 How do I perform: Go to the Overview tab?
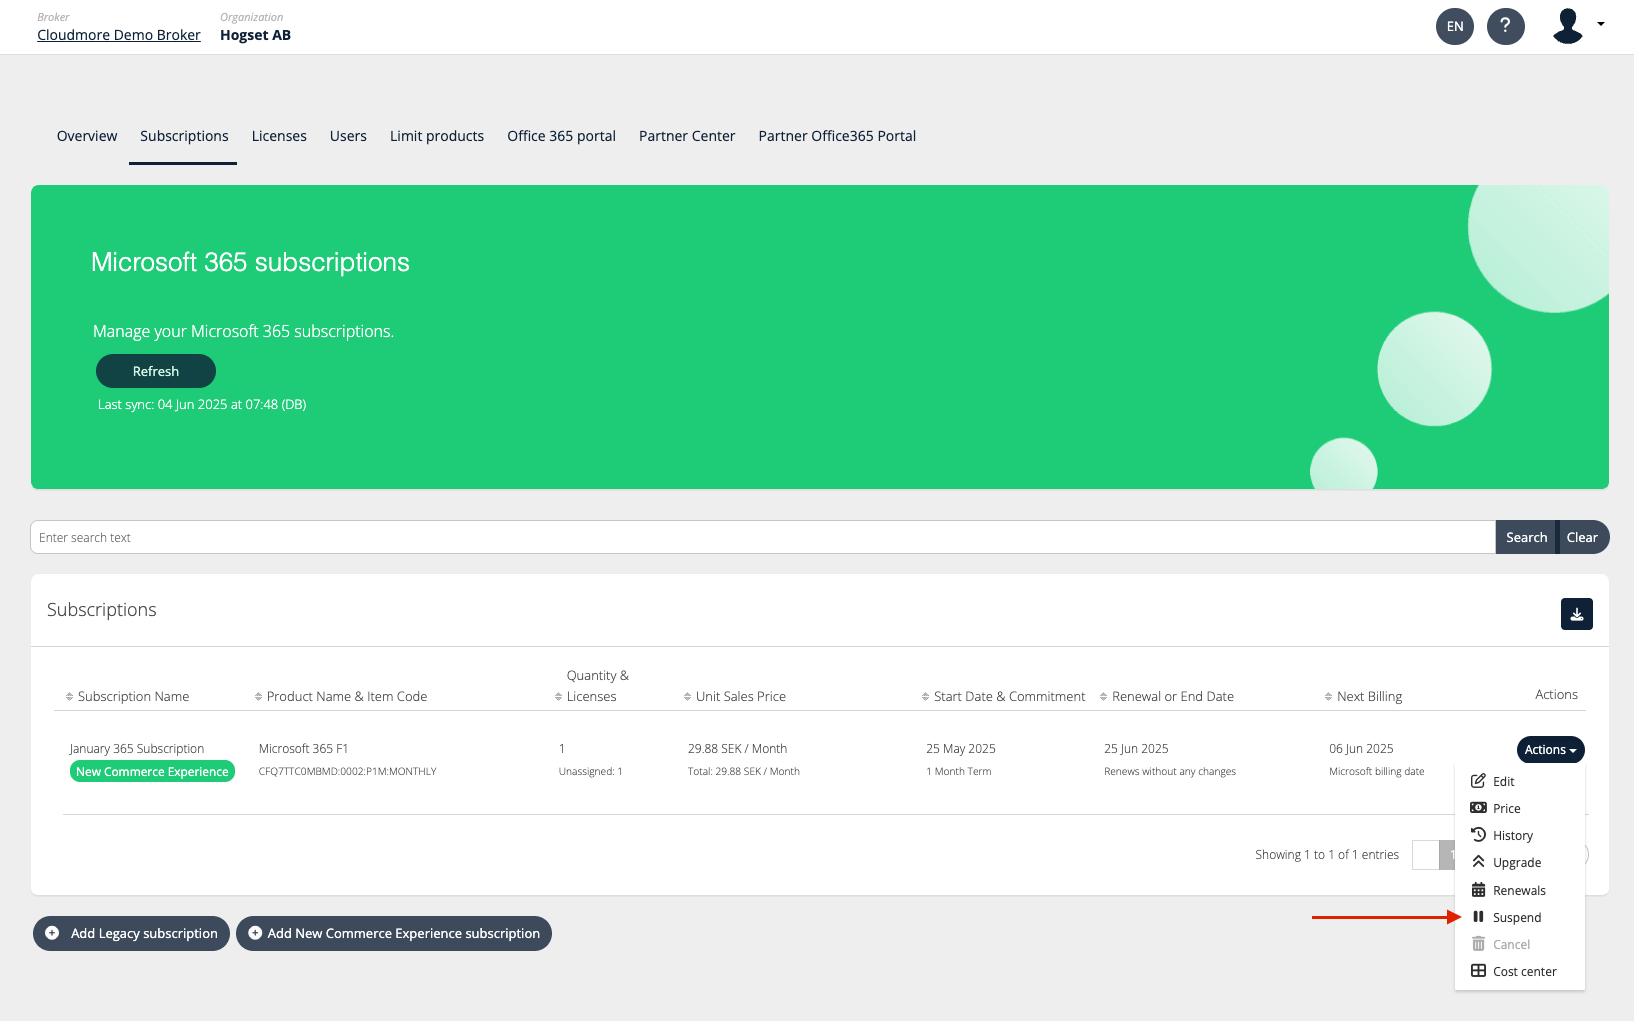coord(87,136)
